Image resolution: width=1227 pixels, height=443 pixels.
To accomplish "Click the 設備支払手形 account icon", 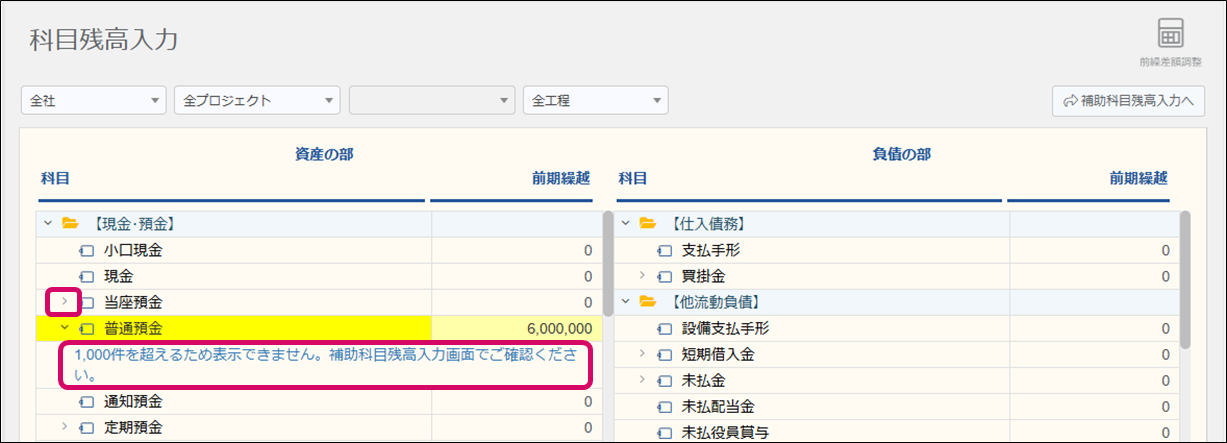I will [x=665, y=328].
